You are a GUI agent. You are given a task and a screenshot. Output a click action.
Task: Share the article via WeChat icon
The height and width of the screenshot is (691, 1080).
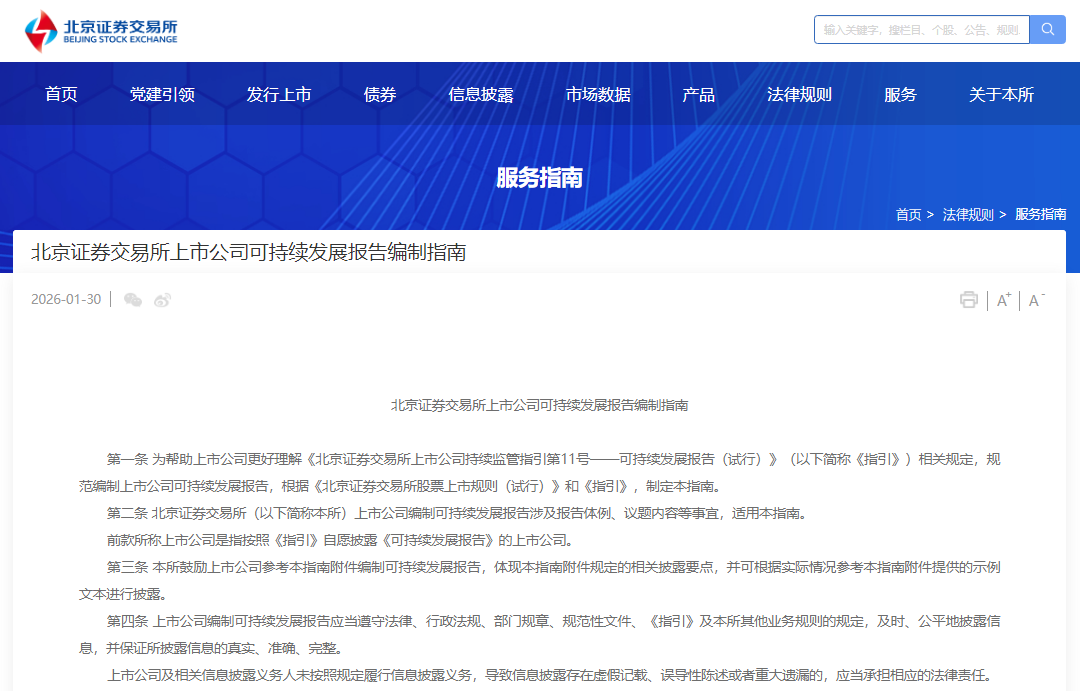click(133, 299)
